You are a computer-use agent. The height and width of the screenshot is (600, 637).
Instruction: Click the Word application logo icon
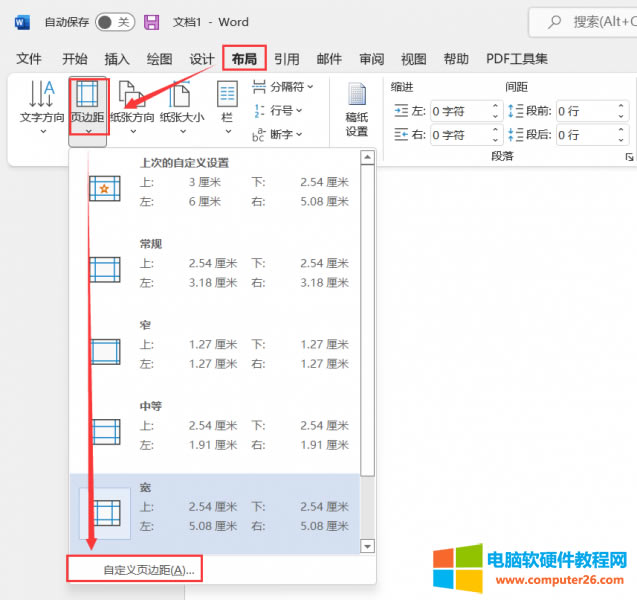(x=22, y=22)
